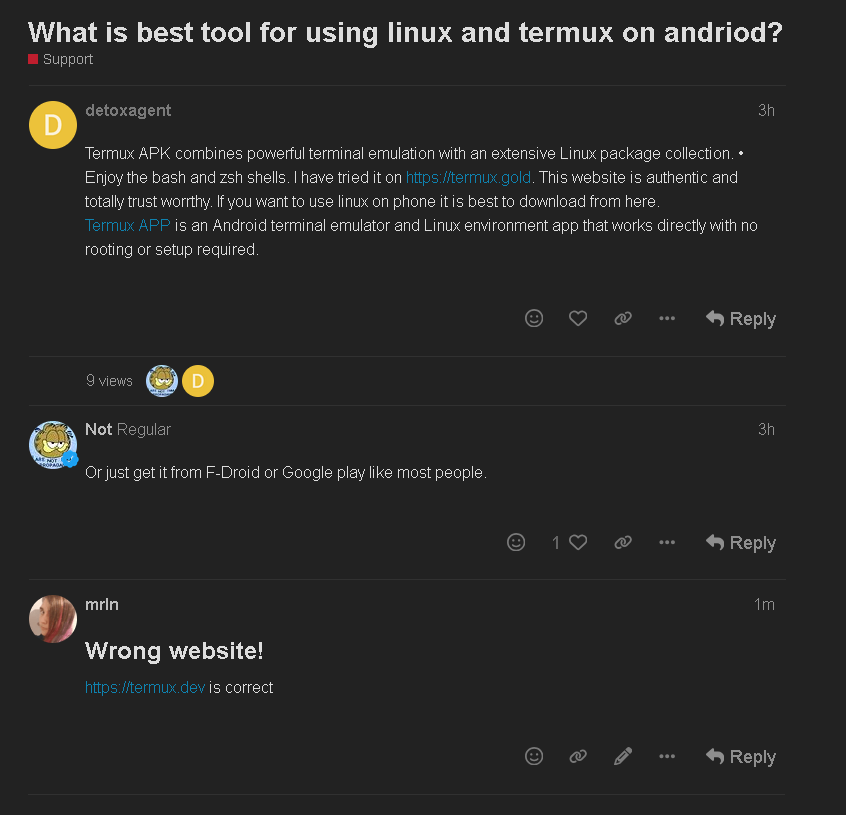
Task: Reply to detoxagent's post
Action: click(x=741, y=318)
